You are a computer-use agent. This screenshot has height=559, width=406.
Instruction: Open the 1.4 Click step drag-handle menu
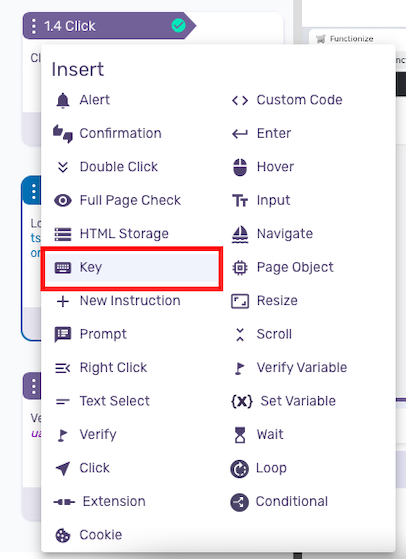pyautogui.click(x=34, y=26)
